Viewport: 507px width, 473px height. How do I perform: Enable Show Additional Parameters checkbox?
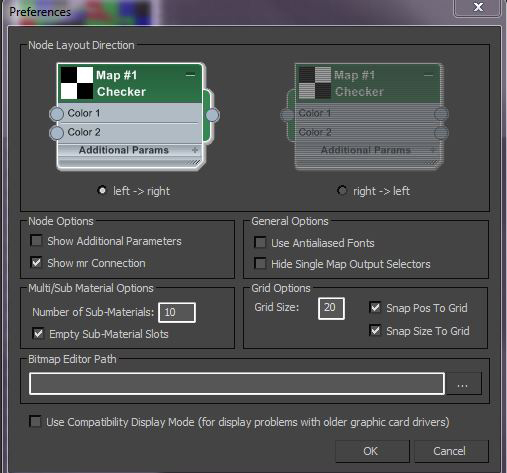36,240
